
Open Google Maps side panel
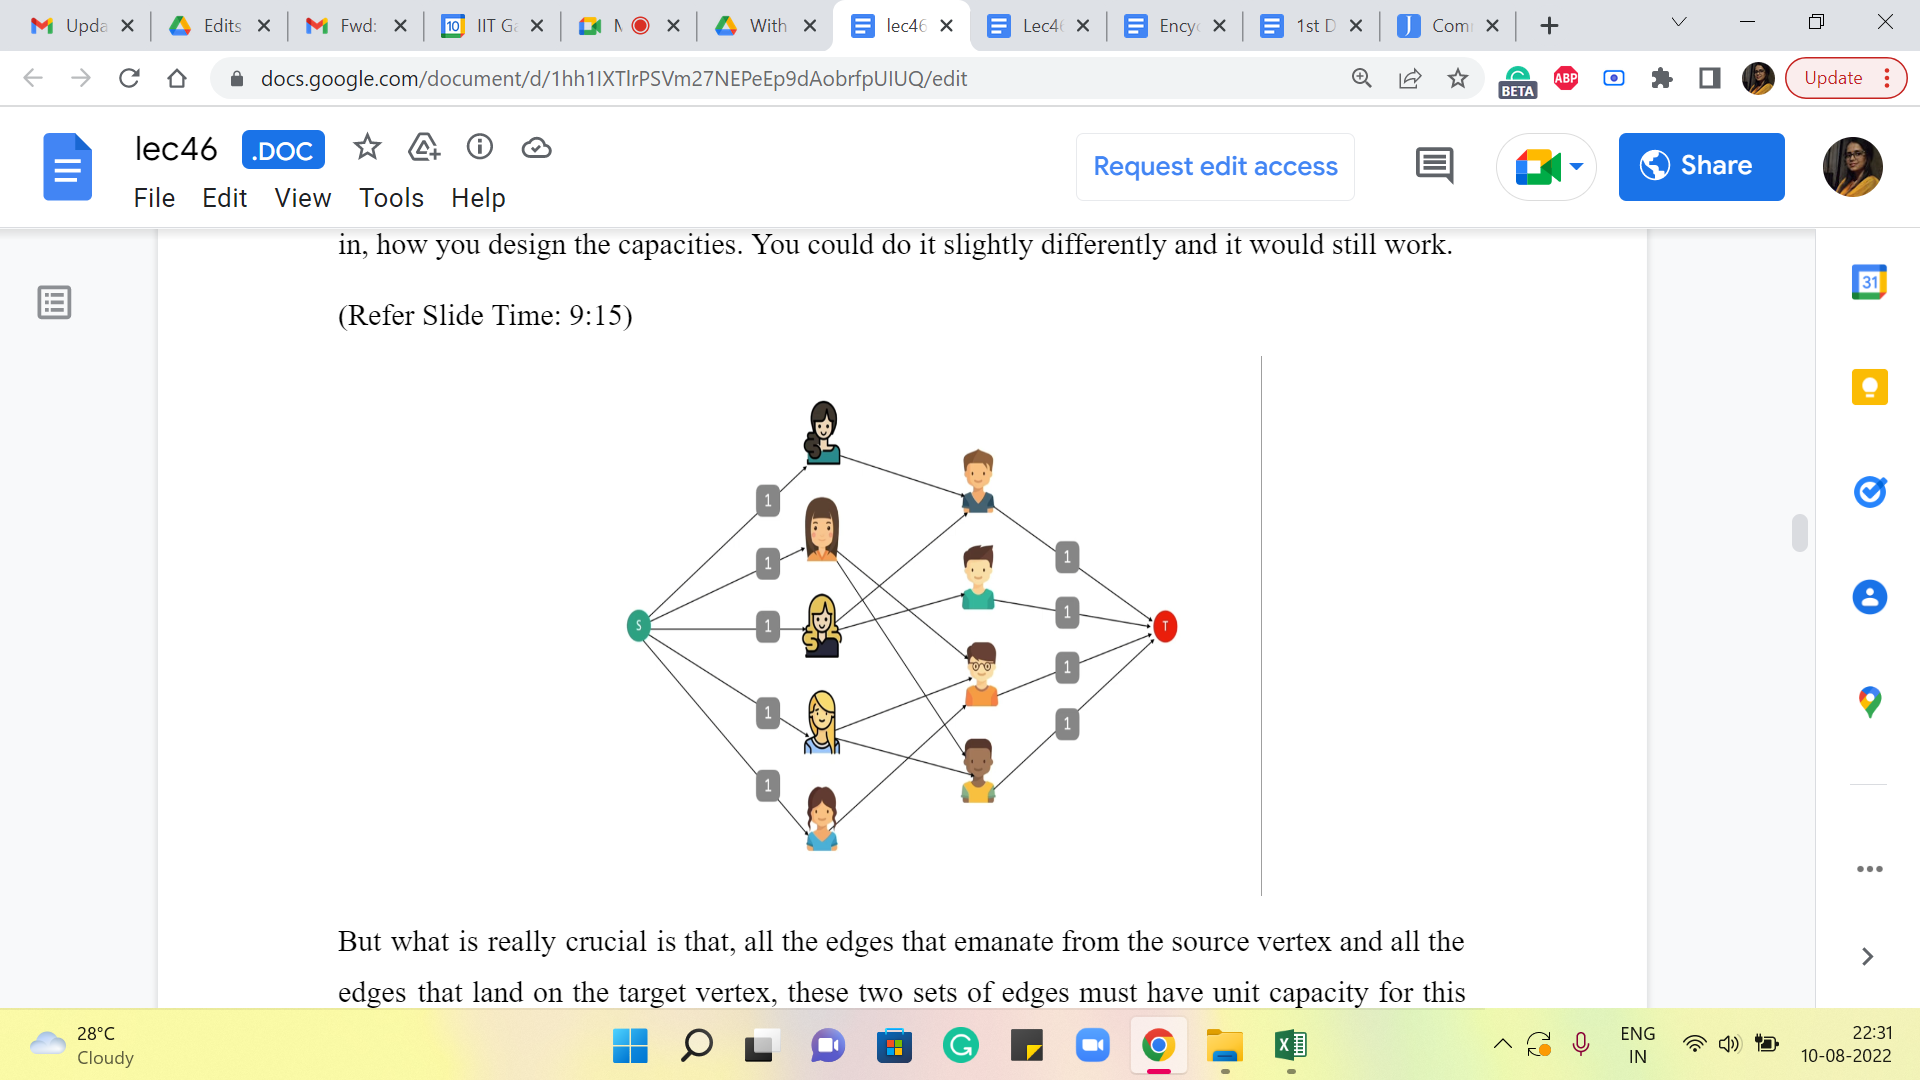(1868, 702)
